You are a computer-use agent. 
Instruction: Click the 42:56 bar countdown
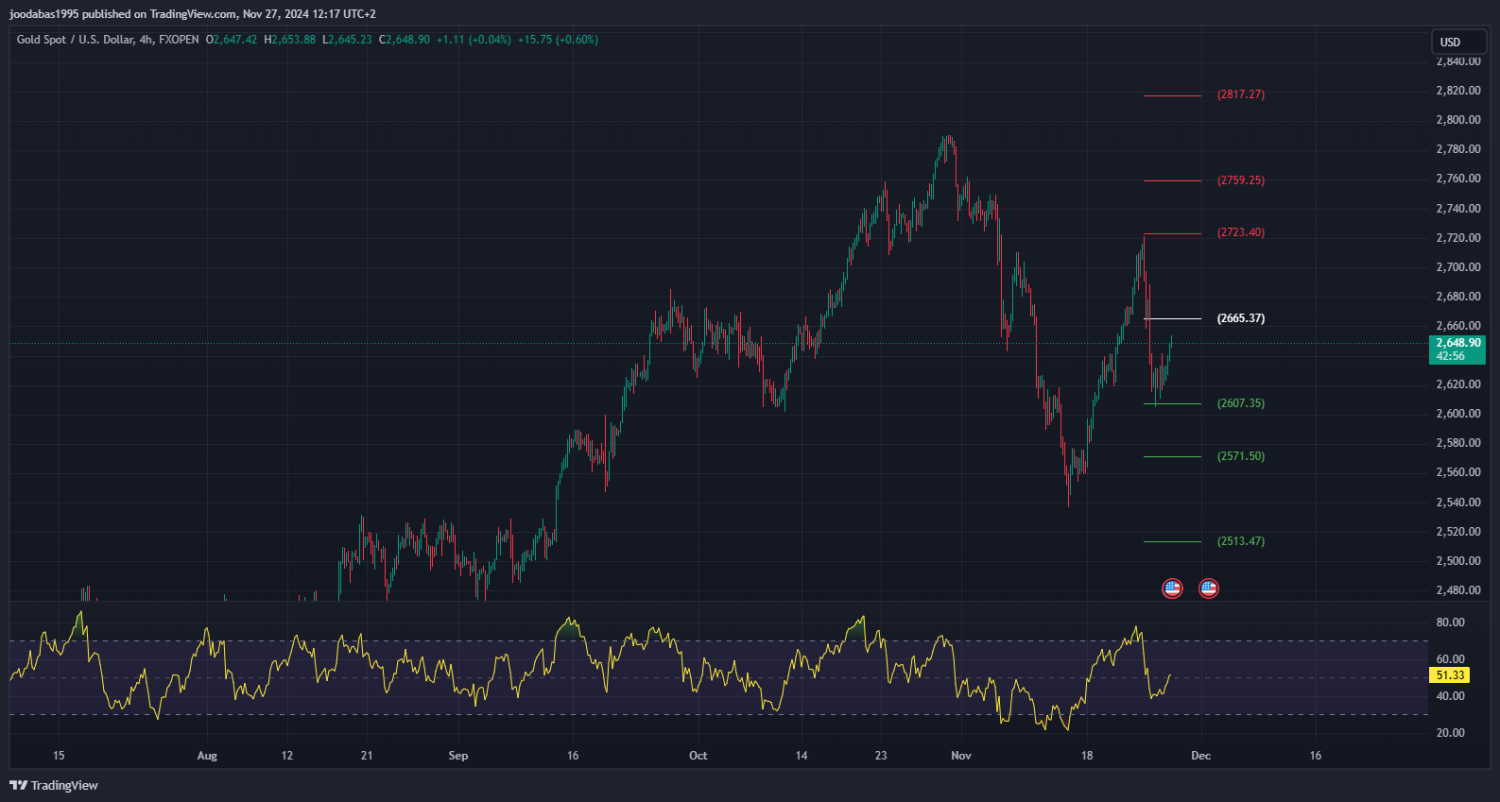click(1450, 356)
